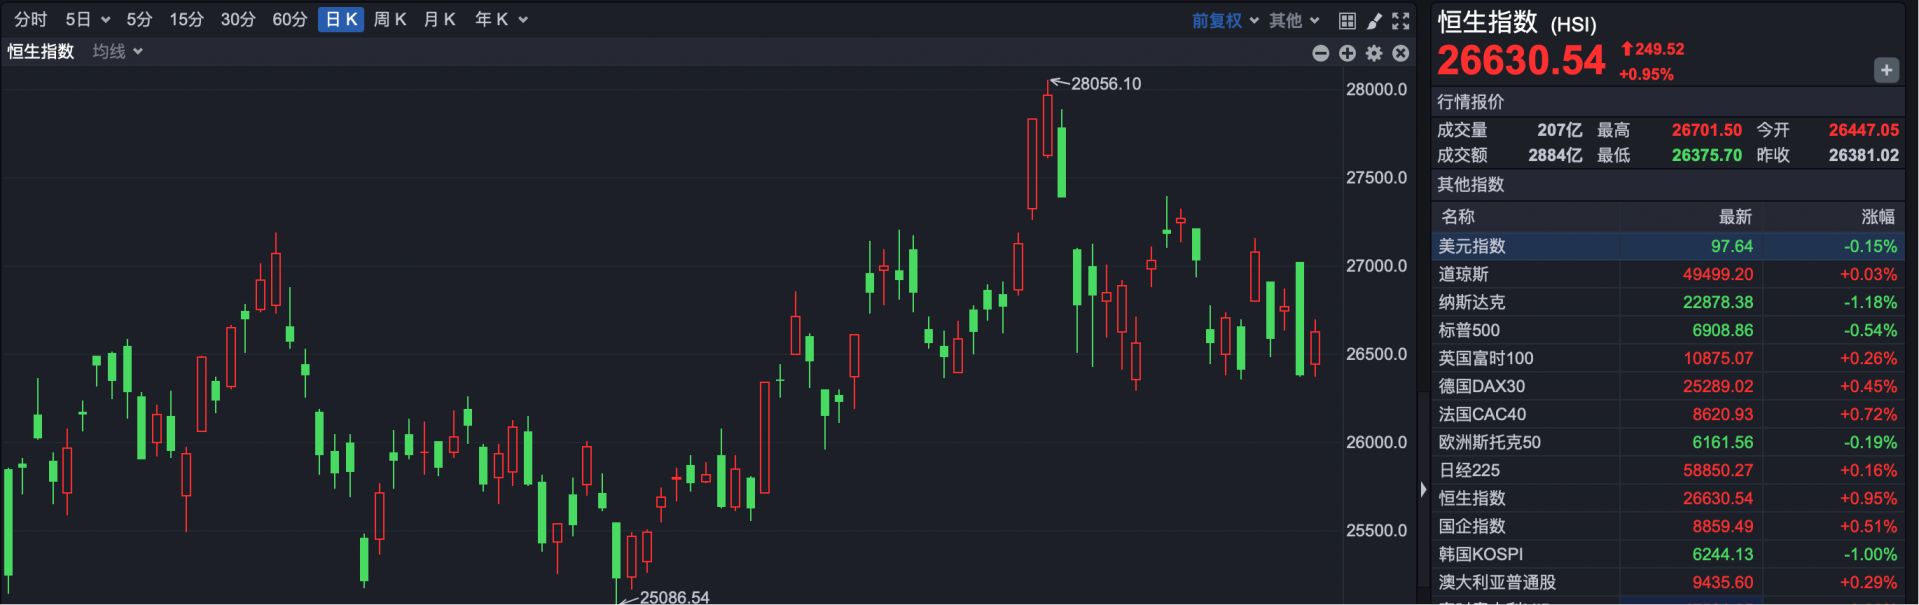Switch to the 周K weekly chart tab
Screen dimensions: 1919x605
[x=390, y=20]
